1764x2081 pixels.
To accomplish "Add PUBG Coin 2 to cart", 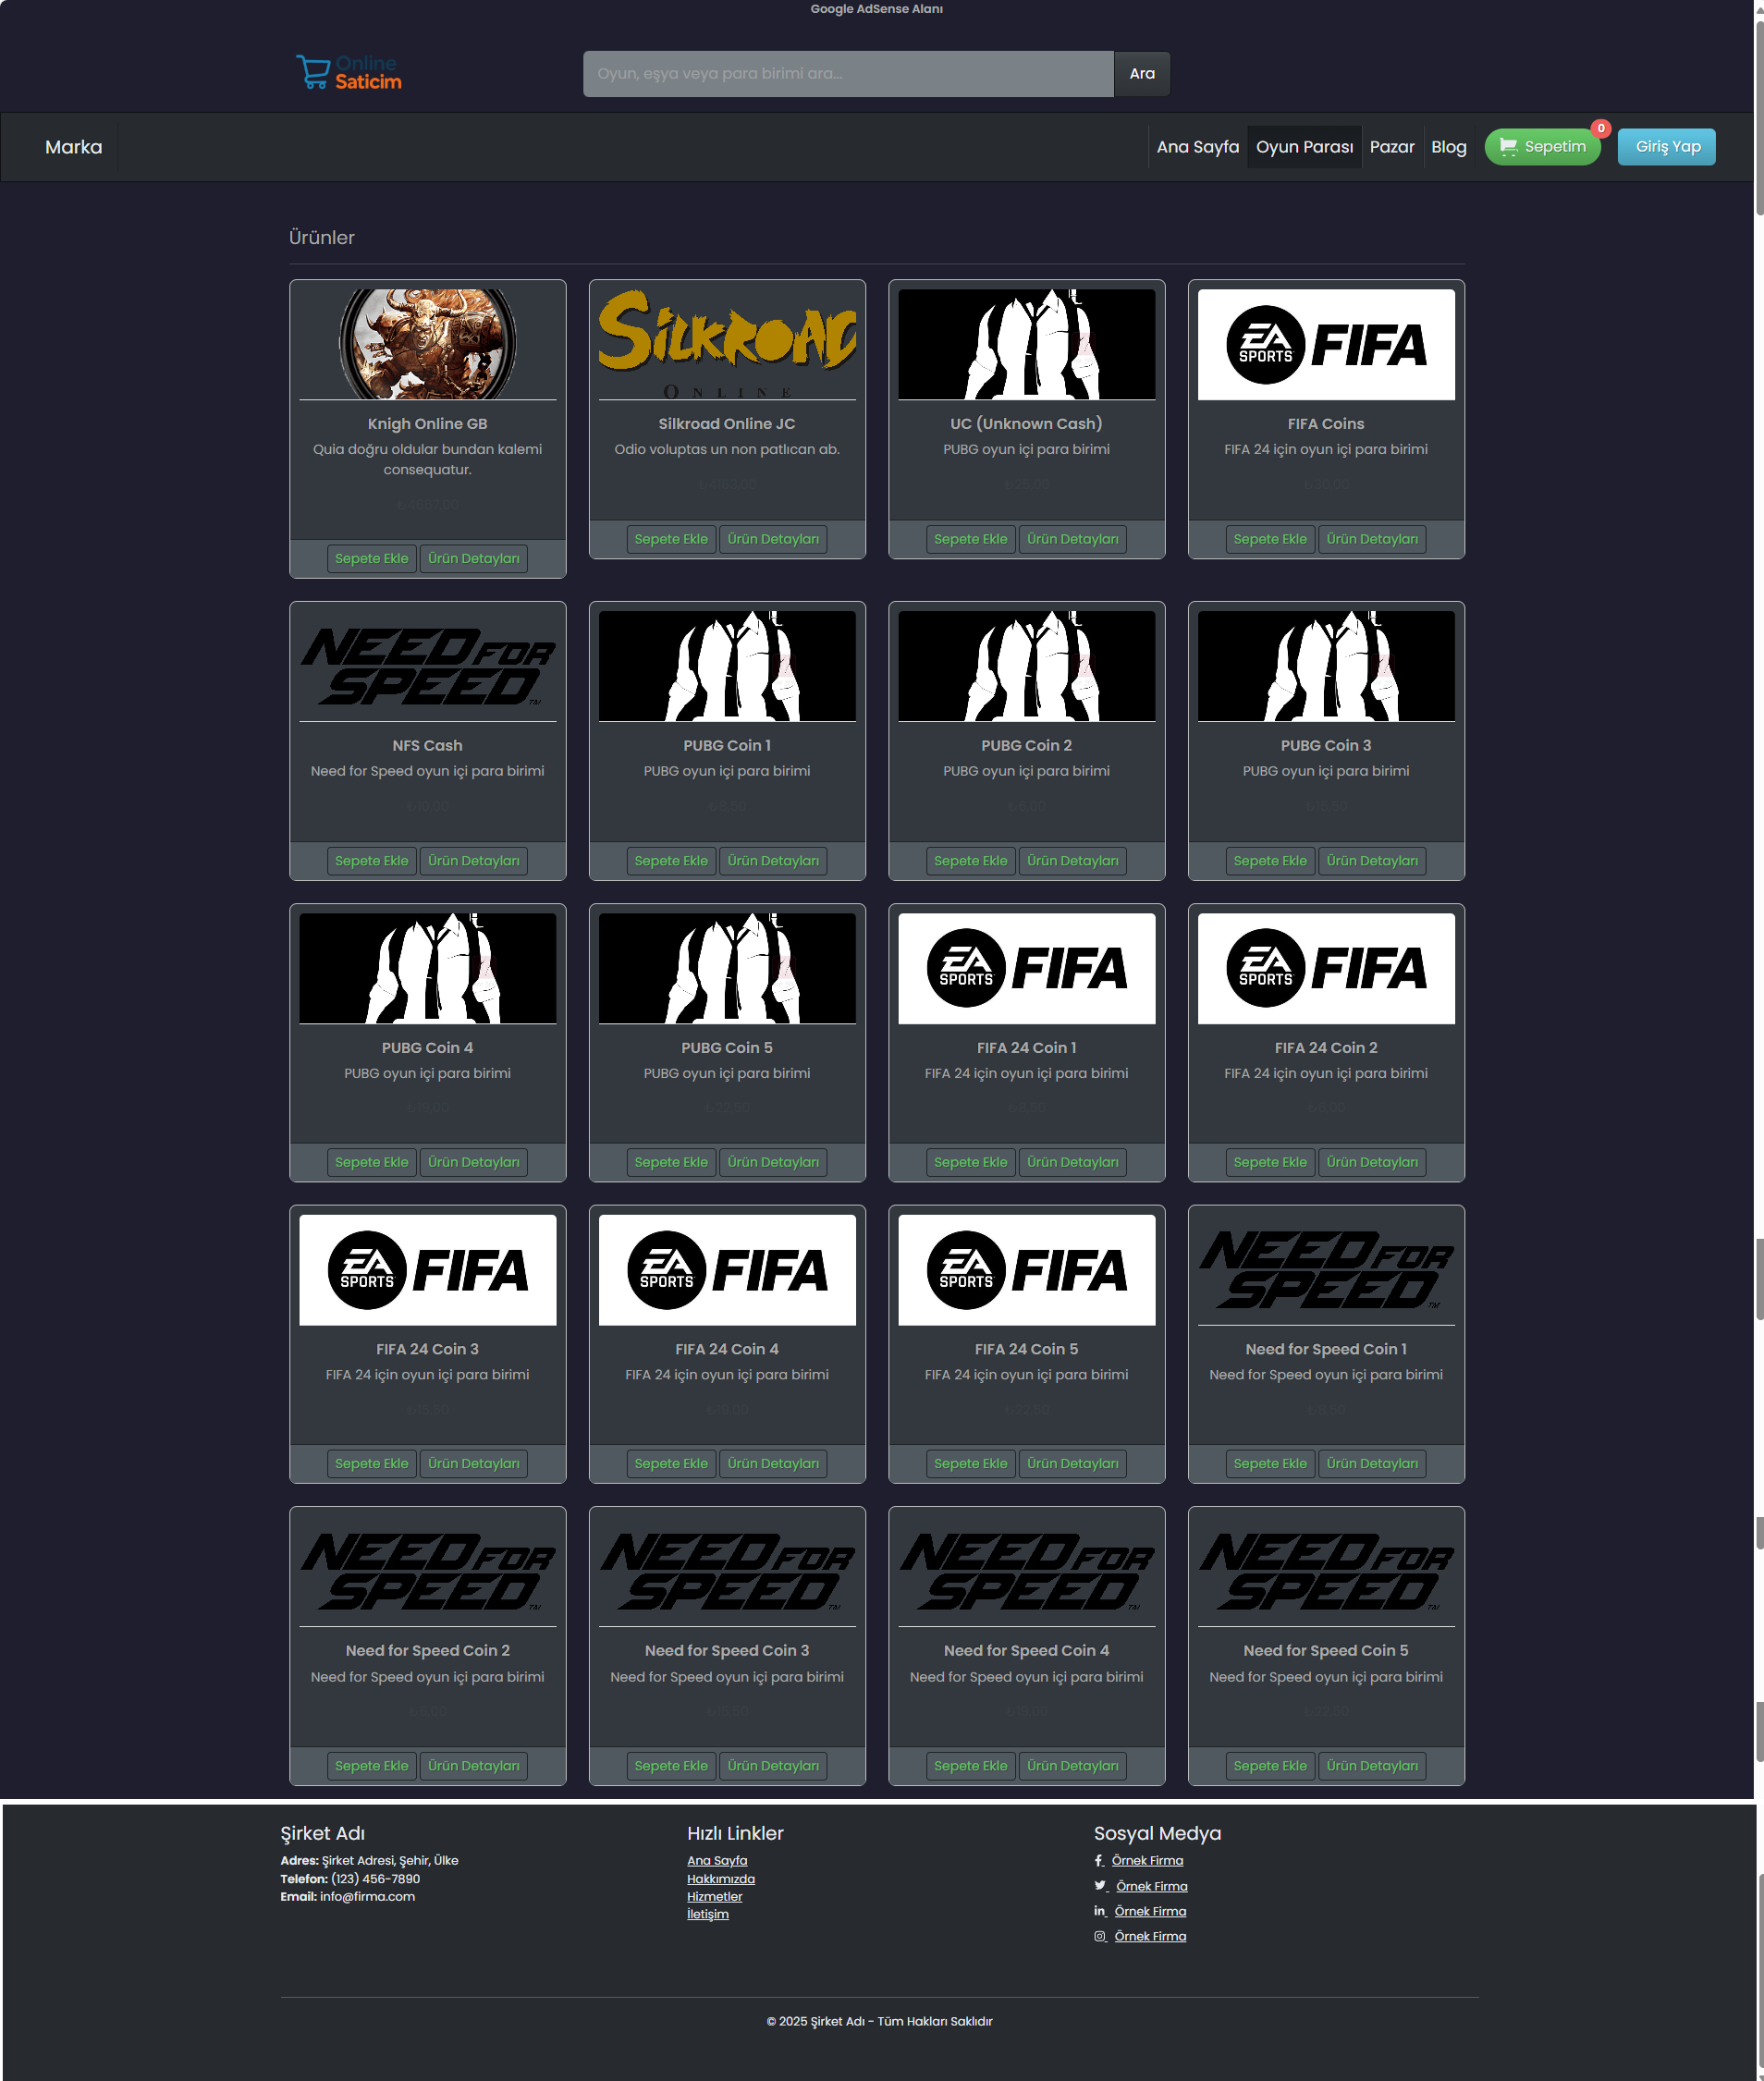I will pos(971,861).
